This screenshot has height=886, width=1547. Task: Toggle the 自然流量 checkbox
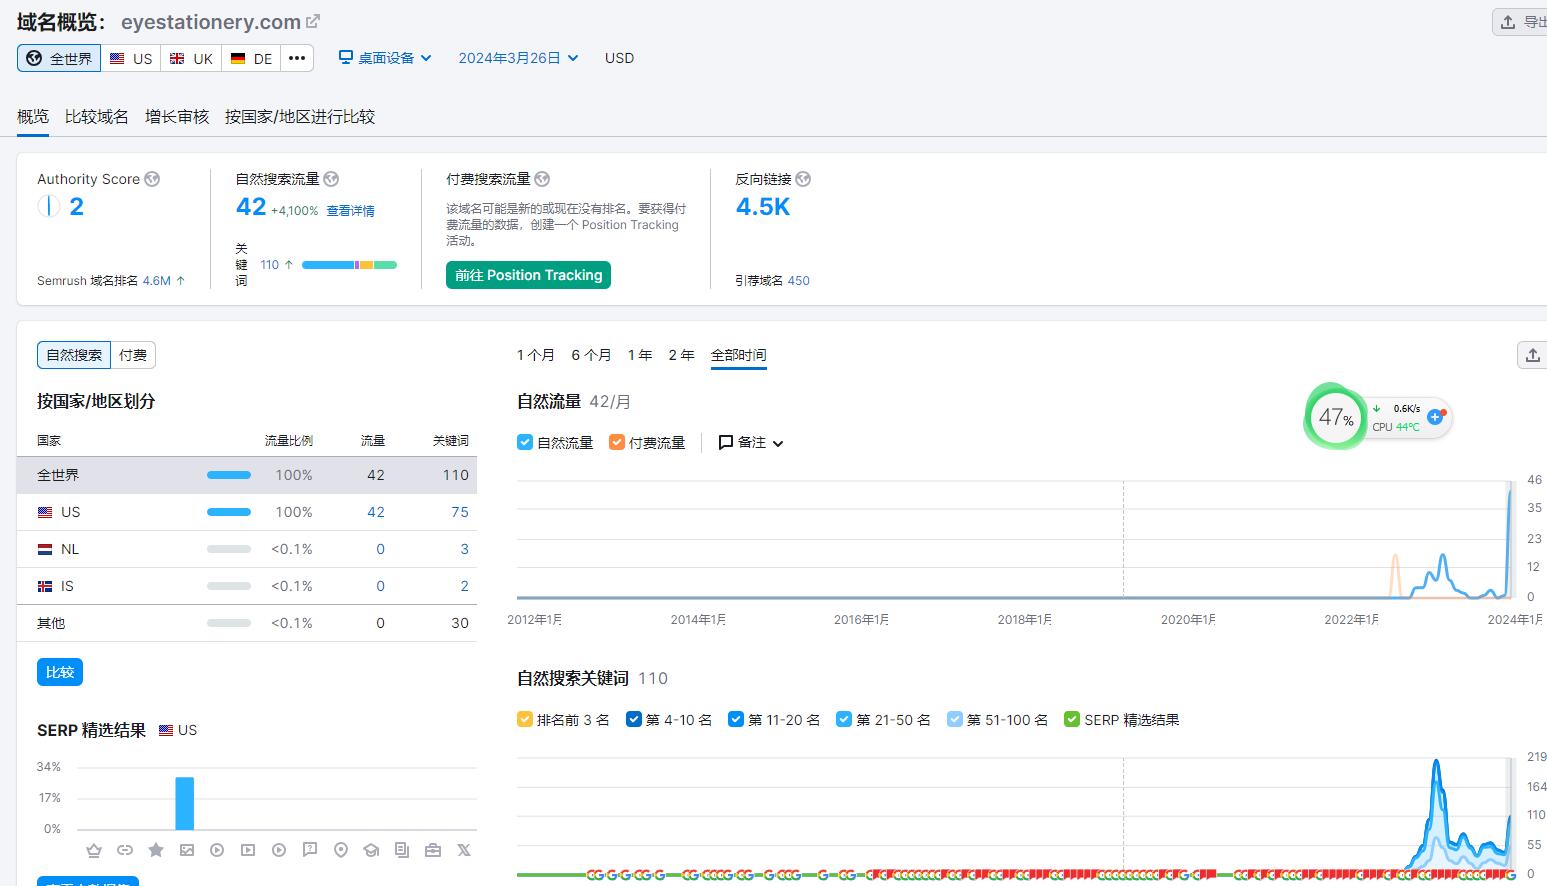tap(525, 442)
